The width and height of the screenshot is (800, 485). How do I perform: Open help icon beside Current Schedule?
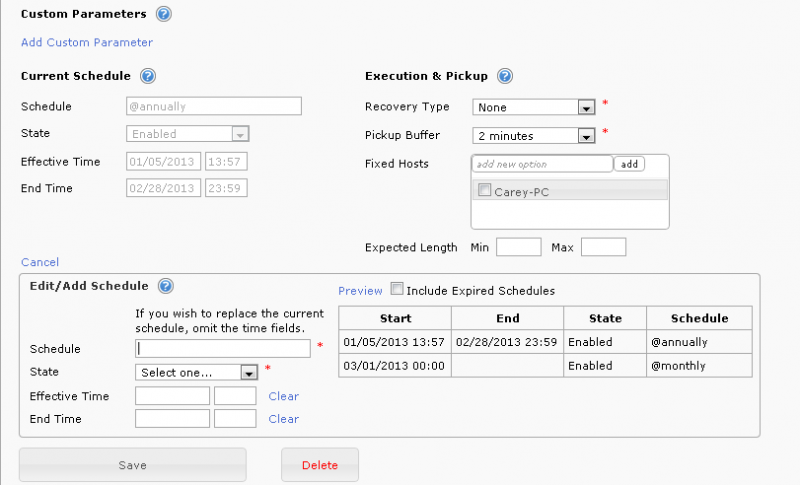pyautogui.click(x=148, y=76)
